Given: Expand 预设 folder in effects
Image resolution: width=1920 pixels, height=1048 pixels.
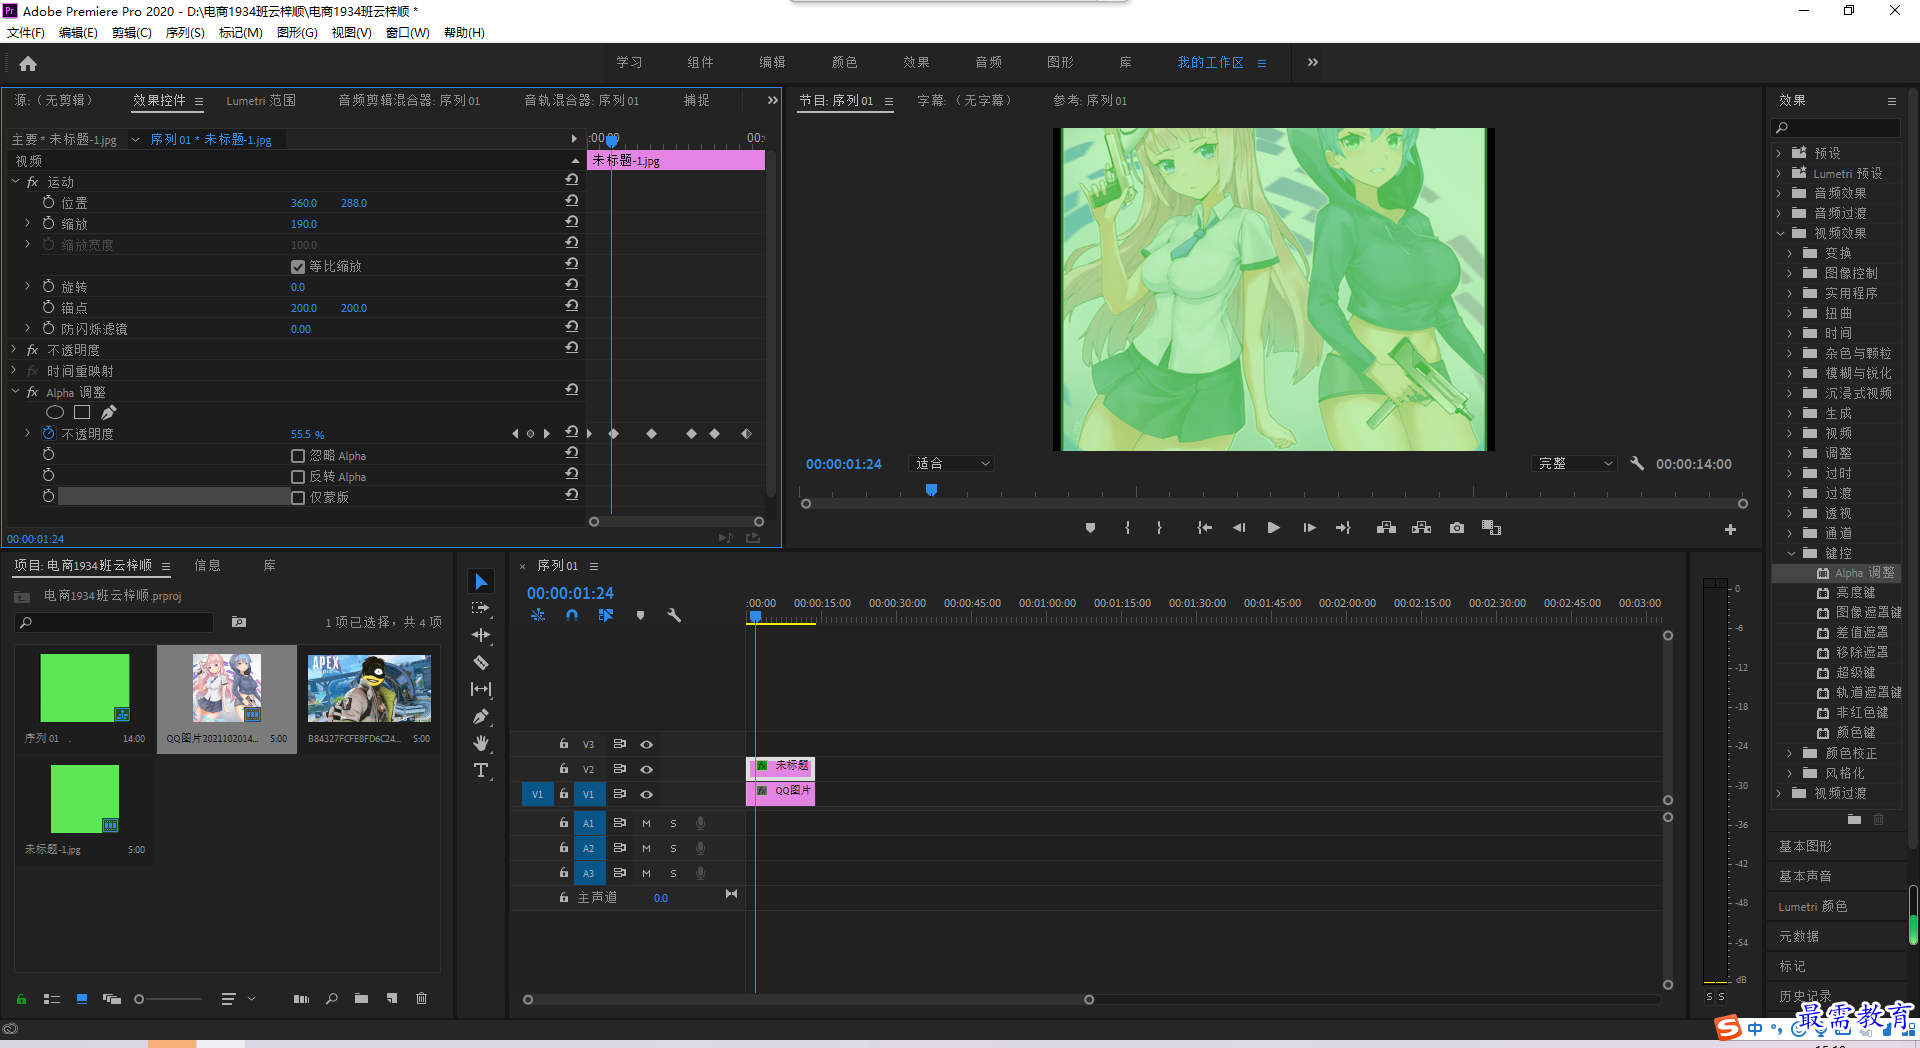Looking at the screenshot, I should coord(1779,153).
